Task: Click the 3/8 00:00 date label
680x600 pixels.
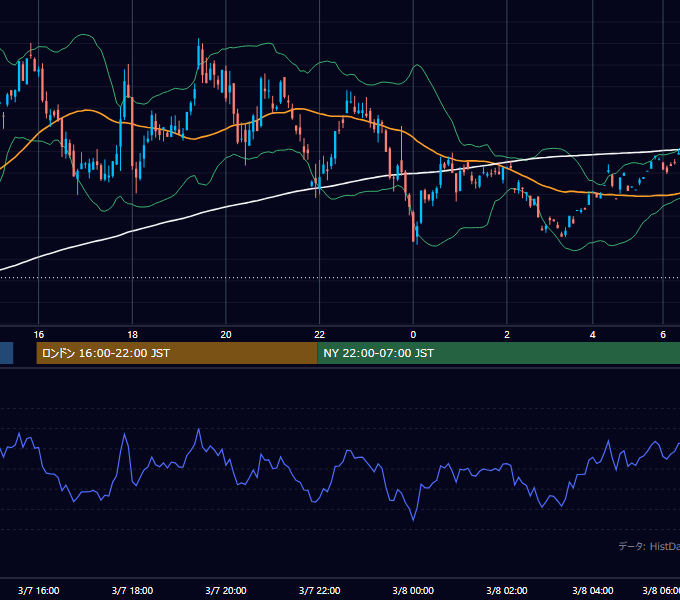Action: coord(413,590)
